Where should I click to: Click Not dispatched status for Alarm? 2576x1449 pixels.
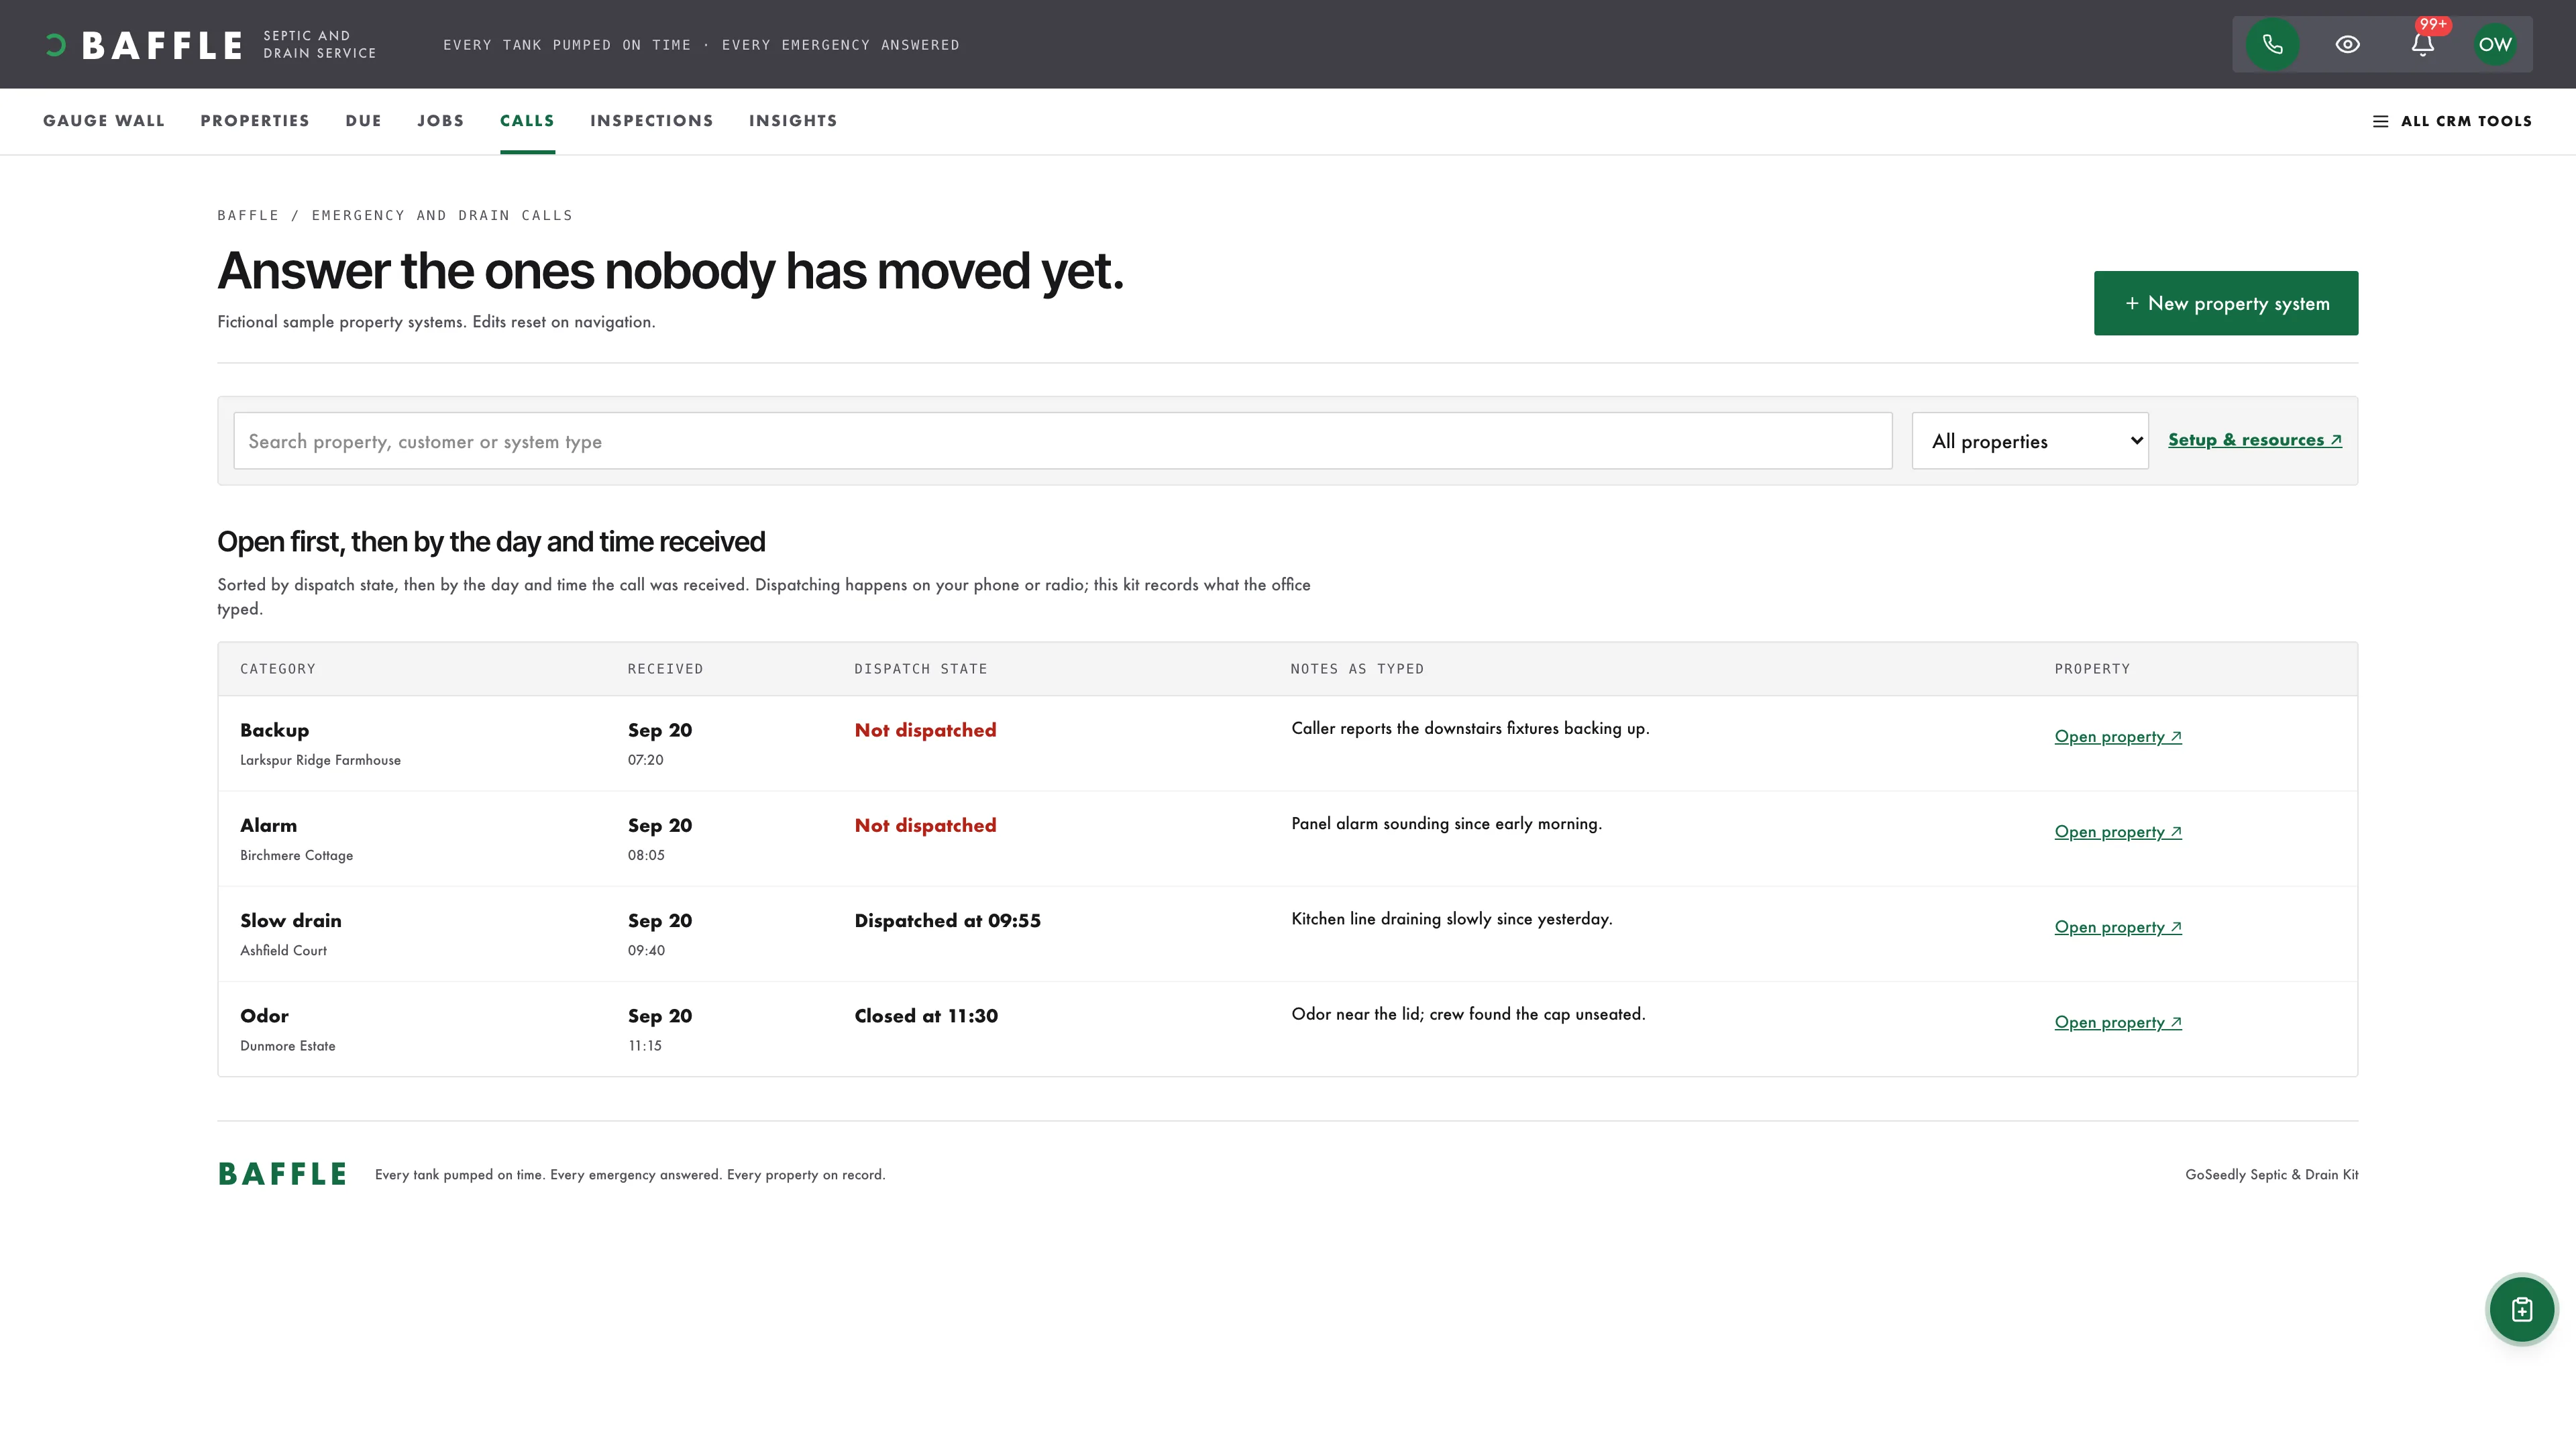tap(925, 825)
